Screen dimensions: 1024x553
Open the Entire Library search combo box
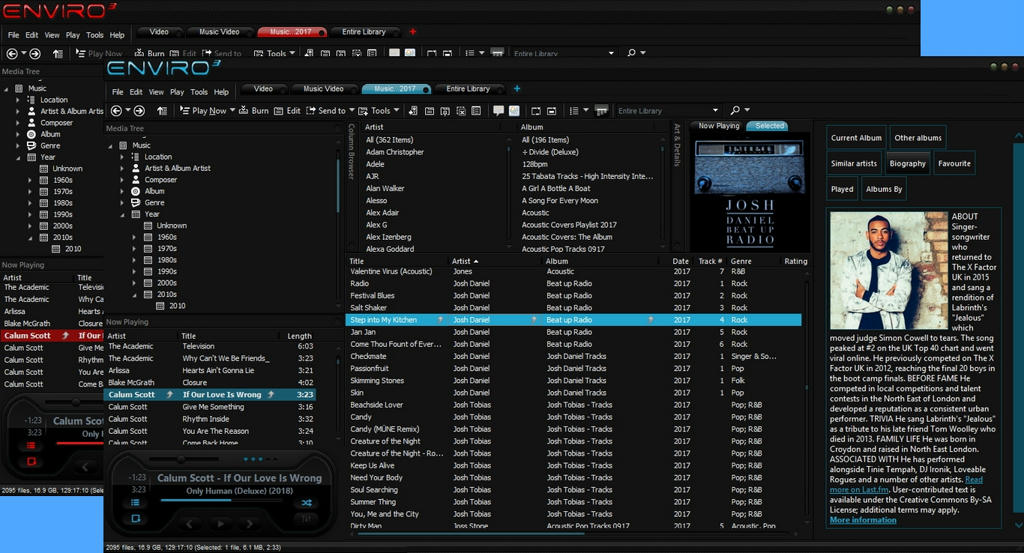667,111
